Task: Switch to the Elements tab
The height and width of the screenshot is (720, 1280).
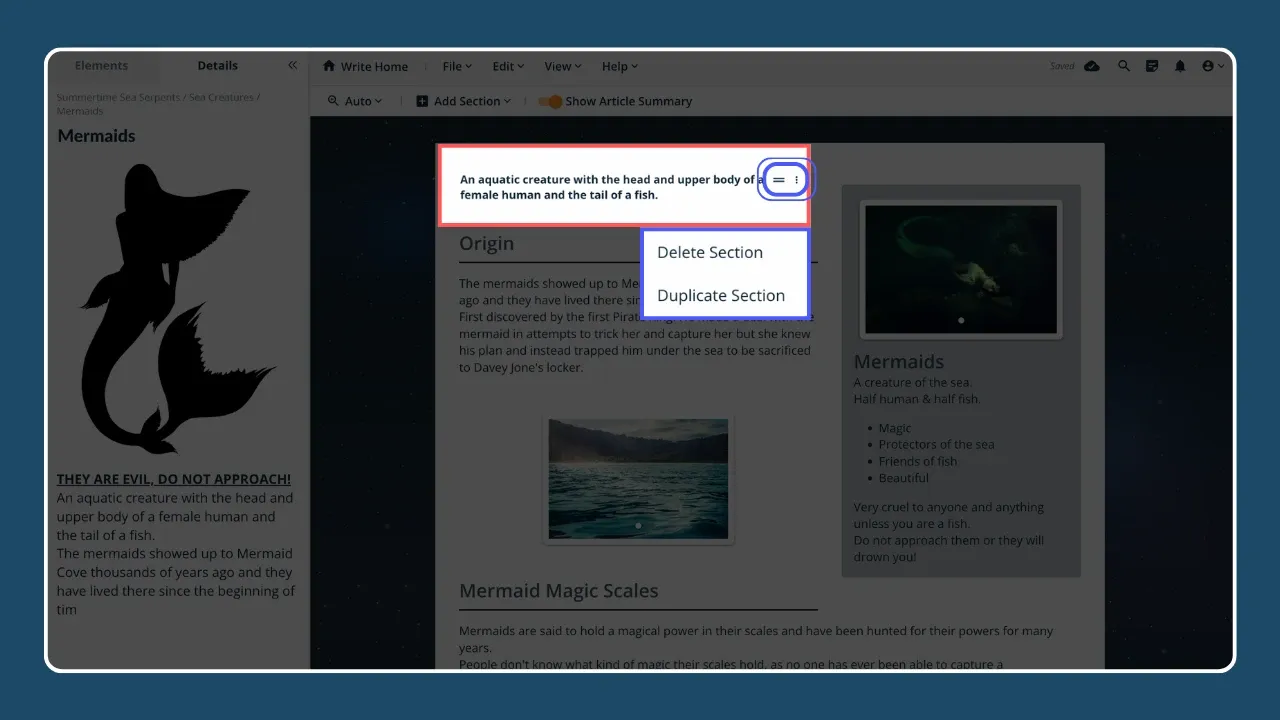Action: tap(101, 65)
